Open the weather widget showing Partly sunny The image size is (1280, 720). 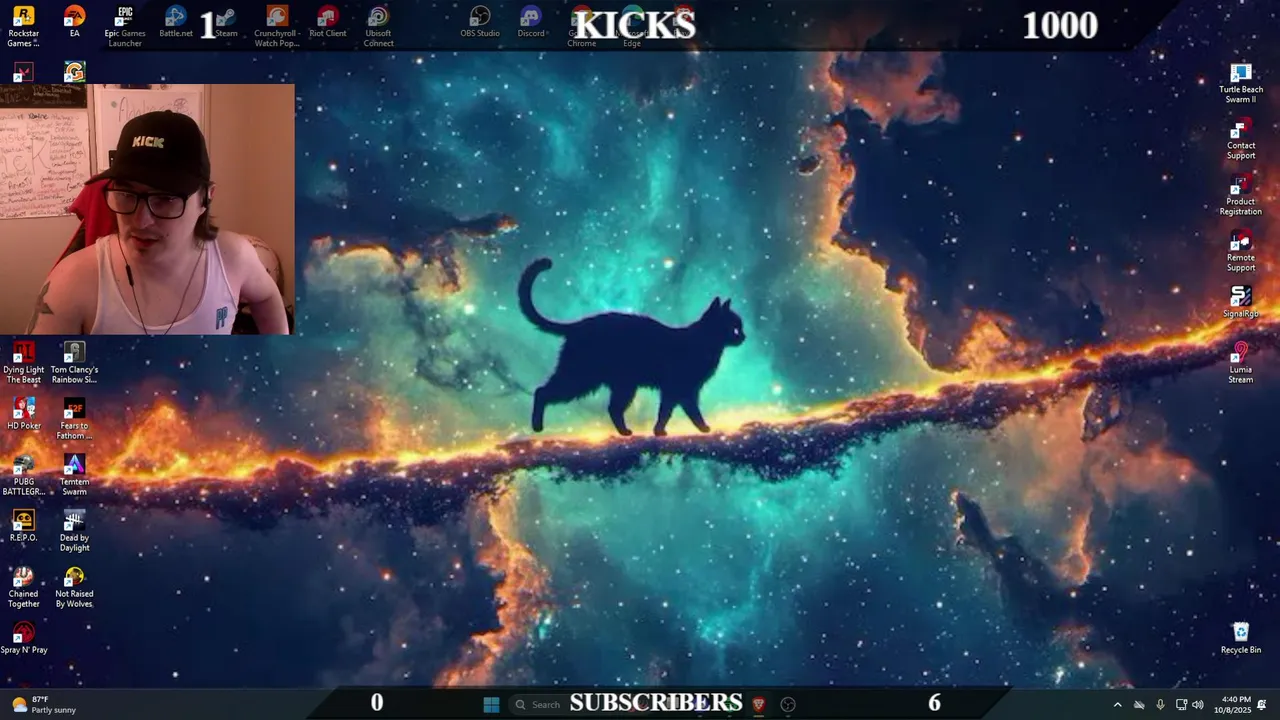click(x=44, y=704)
